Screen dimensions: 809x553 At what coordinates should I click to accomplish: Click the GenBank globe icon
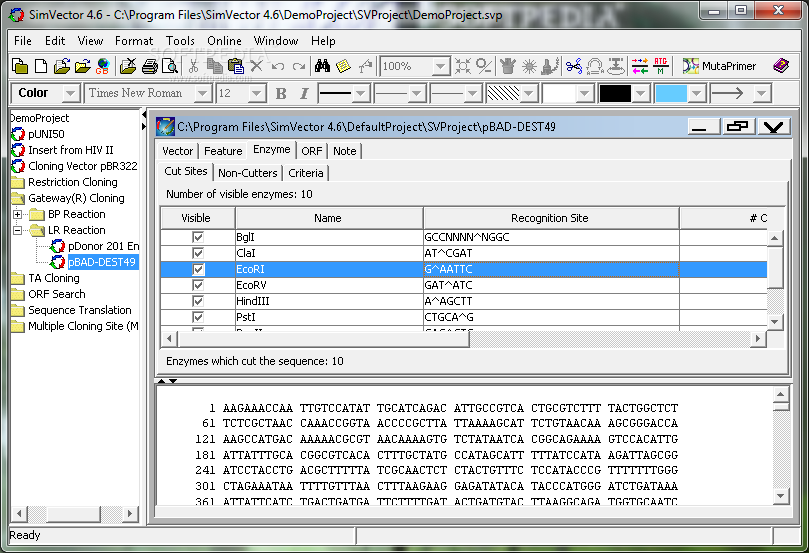click(103, 66)
